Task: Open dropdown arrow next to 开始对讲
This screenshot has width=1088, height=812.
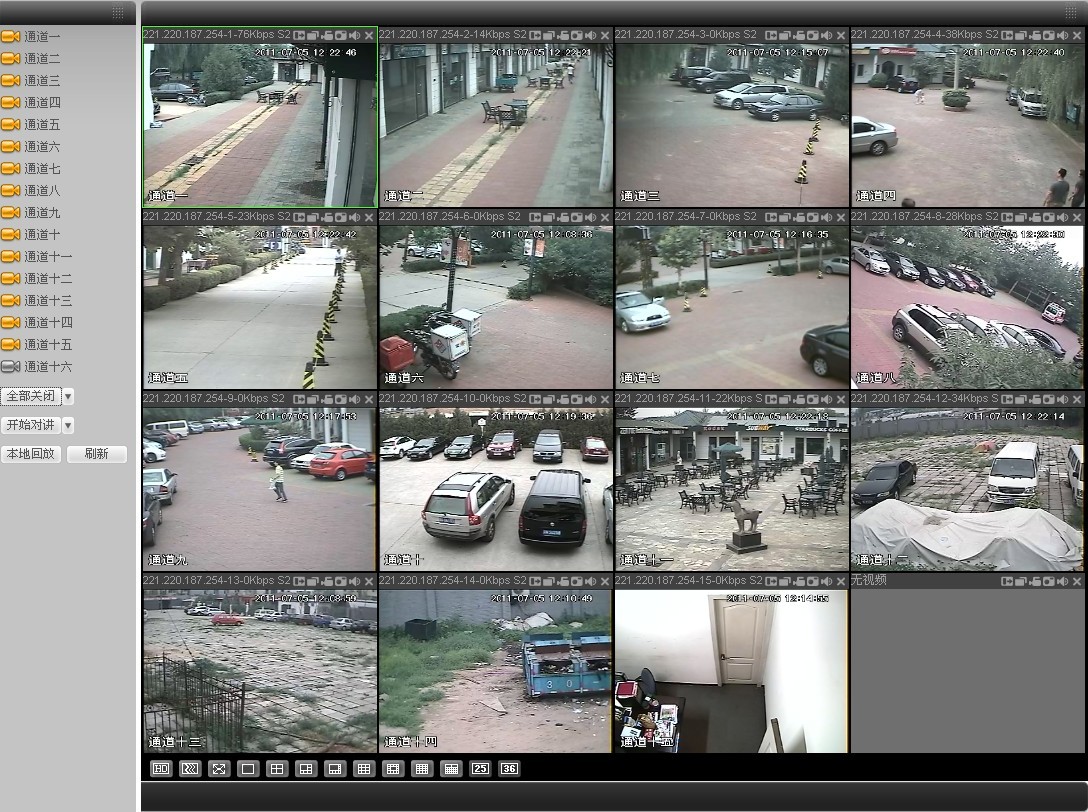Action: (68, 426)
